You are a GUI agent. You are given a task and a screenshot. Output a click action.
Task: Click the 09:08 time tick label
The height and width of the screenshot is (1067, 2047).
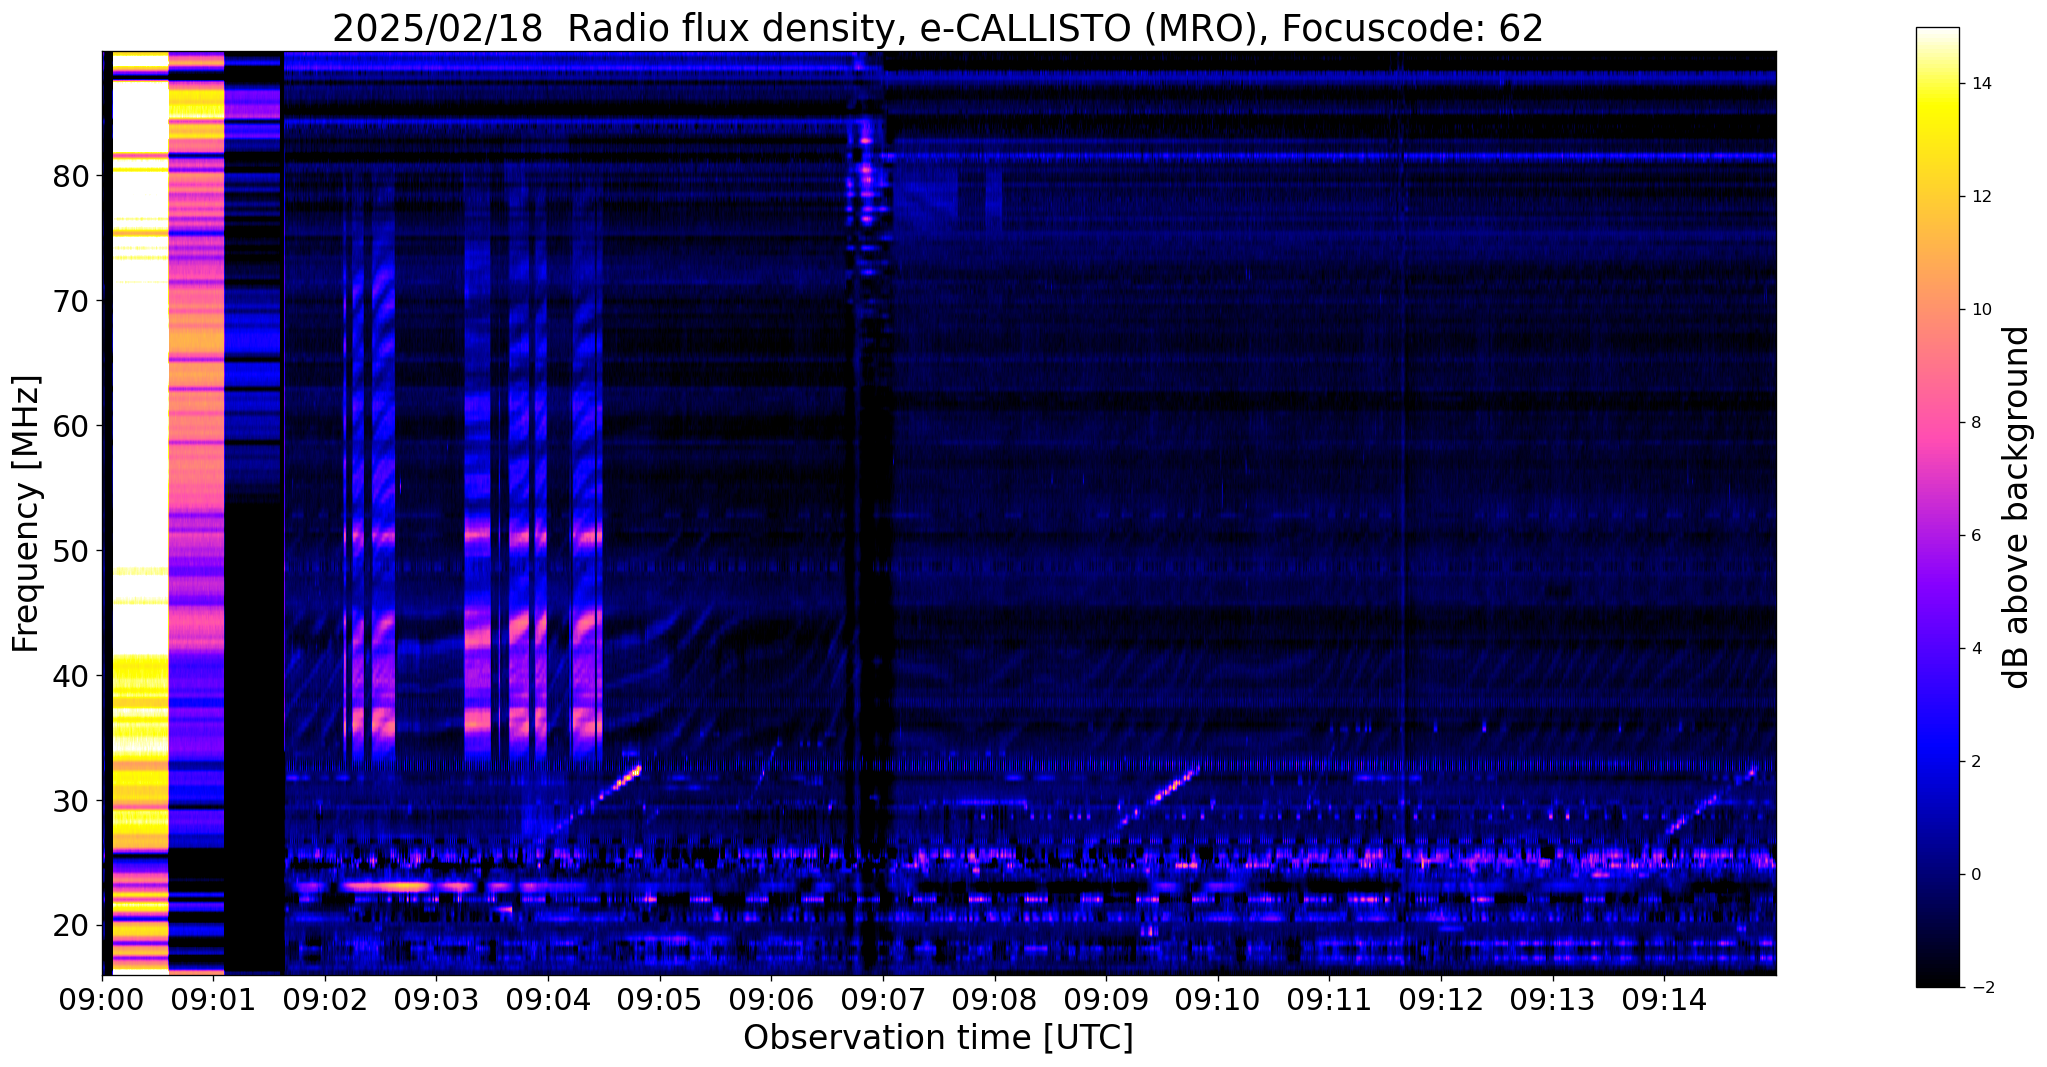click(995, 999)
